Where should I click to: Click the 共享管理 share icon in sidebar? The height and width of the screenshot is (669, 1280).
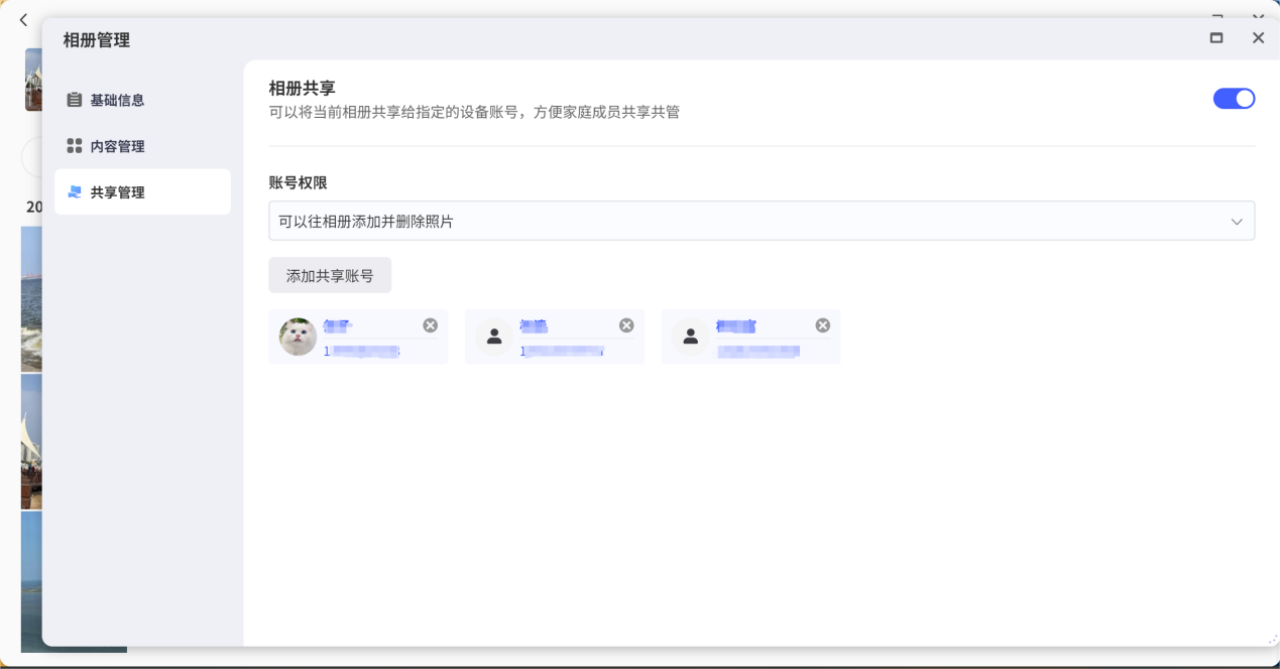point(74,192)
